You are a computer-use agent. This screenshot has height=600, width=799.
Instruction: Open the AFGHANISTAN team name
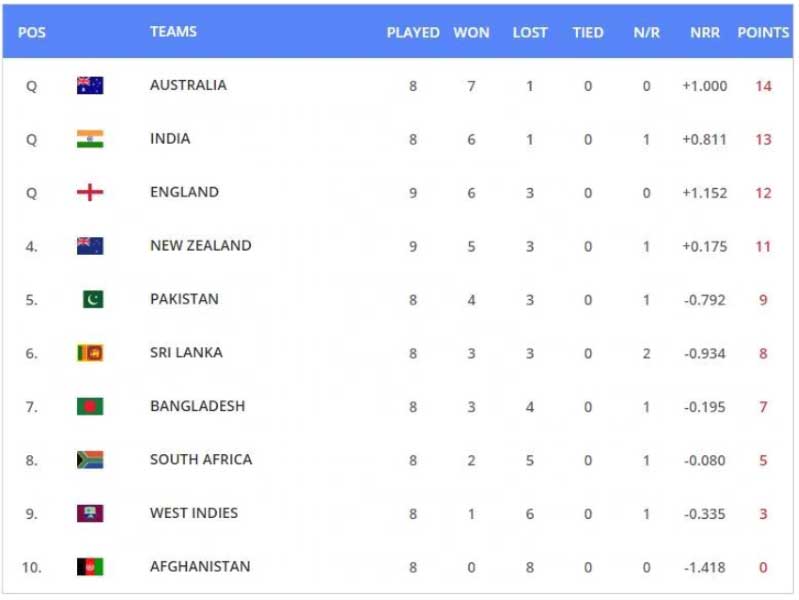(200, 567)
